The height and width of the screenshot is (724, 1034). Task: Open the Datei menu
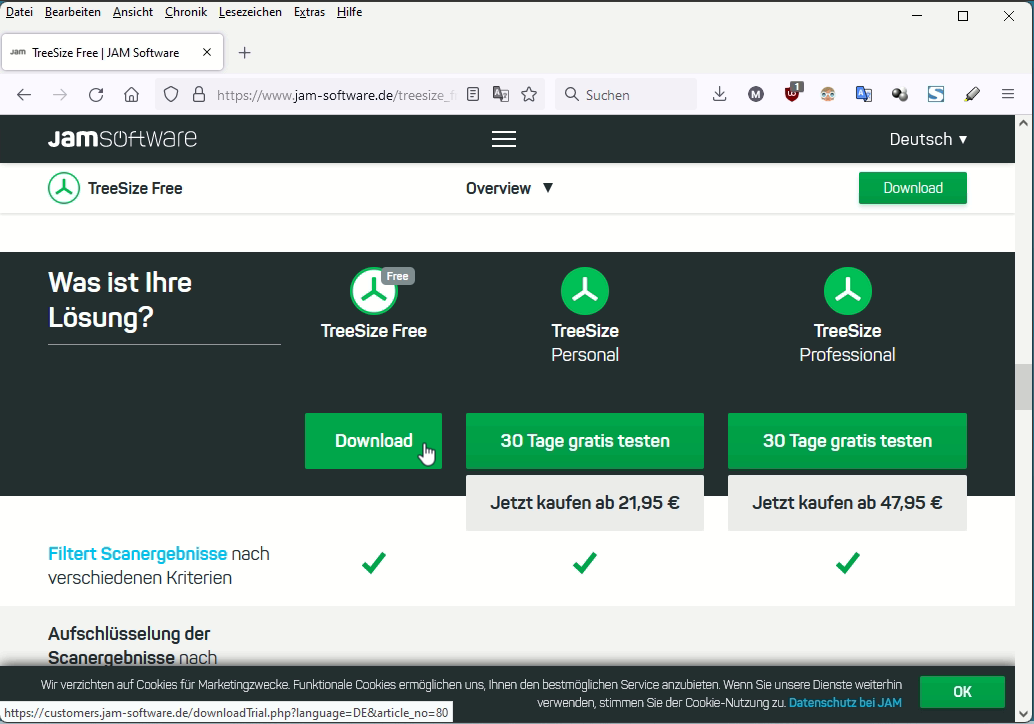[19, 12]
